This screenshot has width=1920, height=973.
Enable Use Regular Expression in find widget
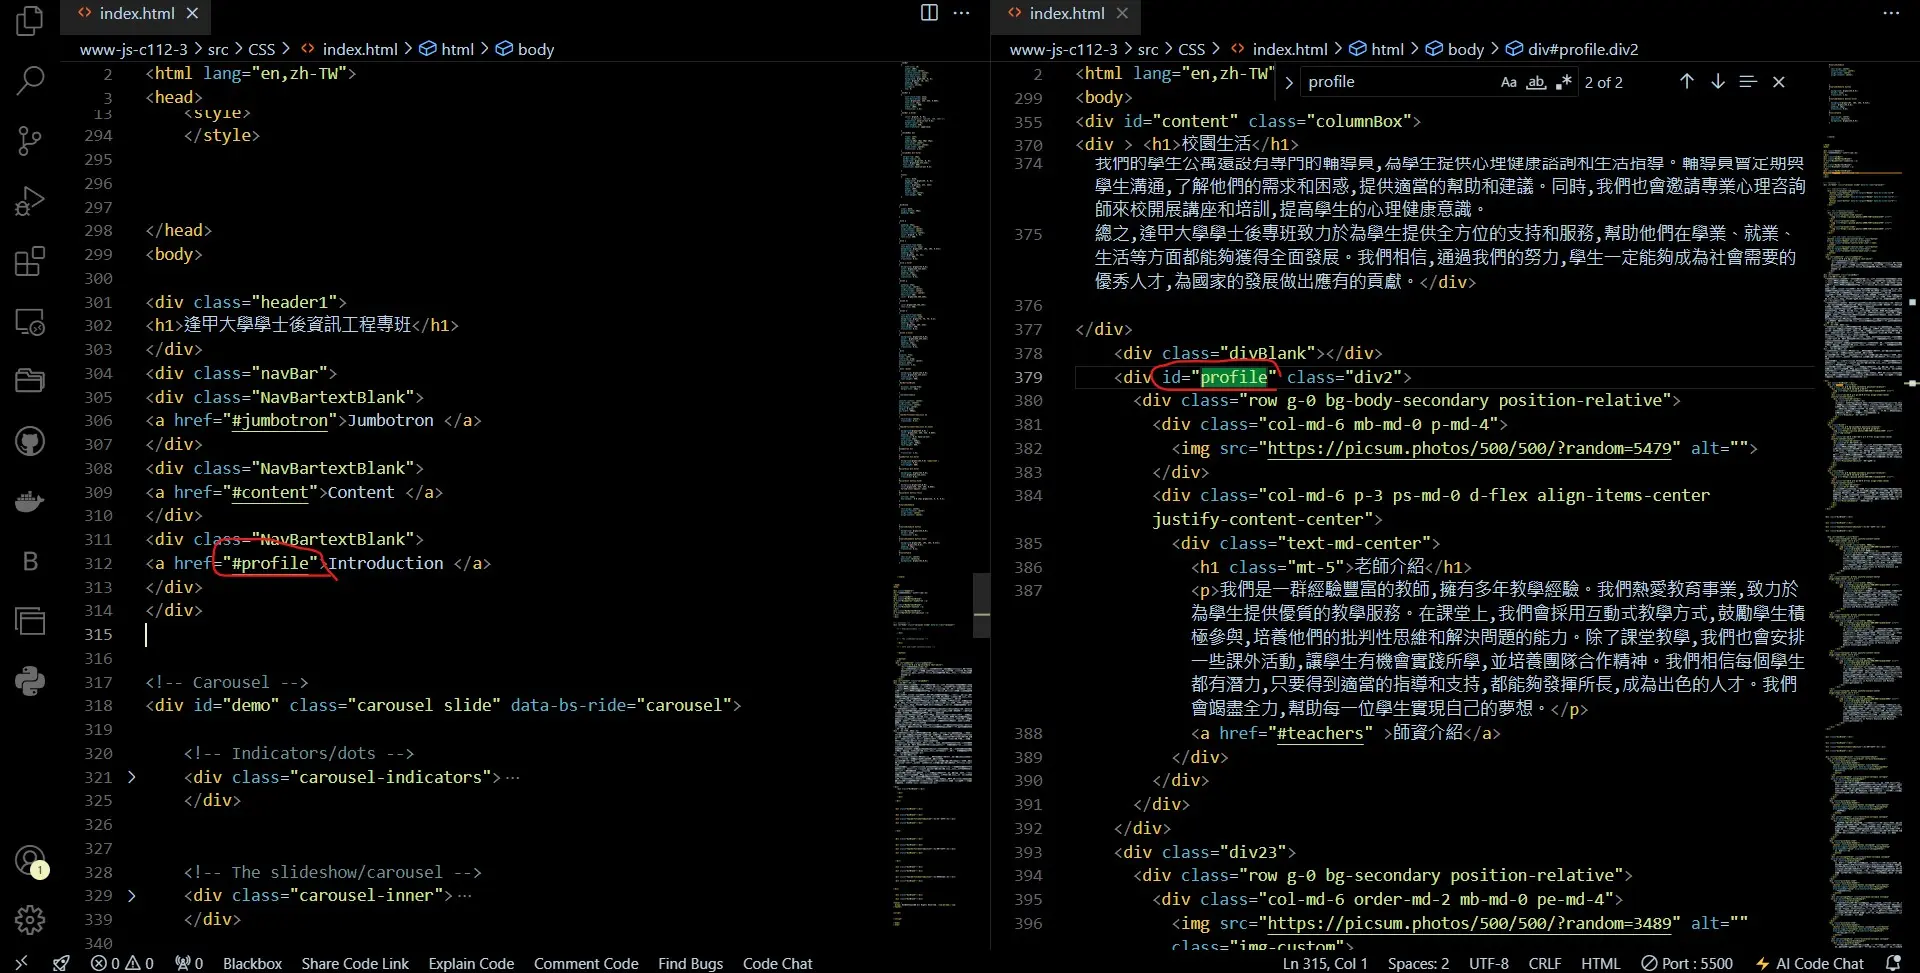point(1563,82)
